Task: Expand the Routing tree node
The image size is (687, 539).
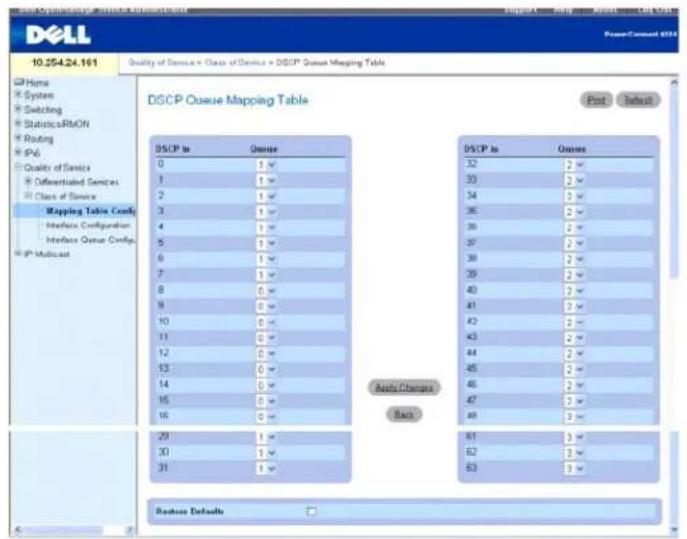Action: 18,138
